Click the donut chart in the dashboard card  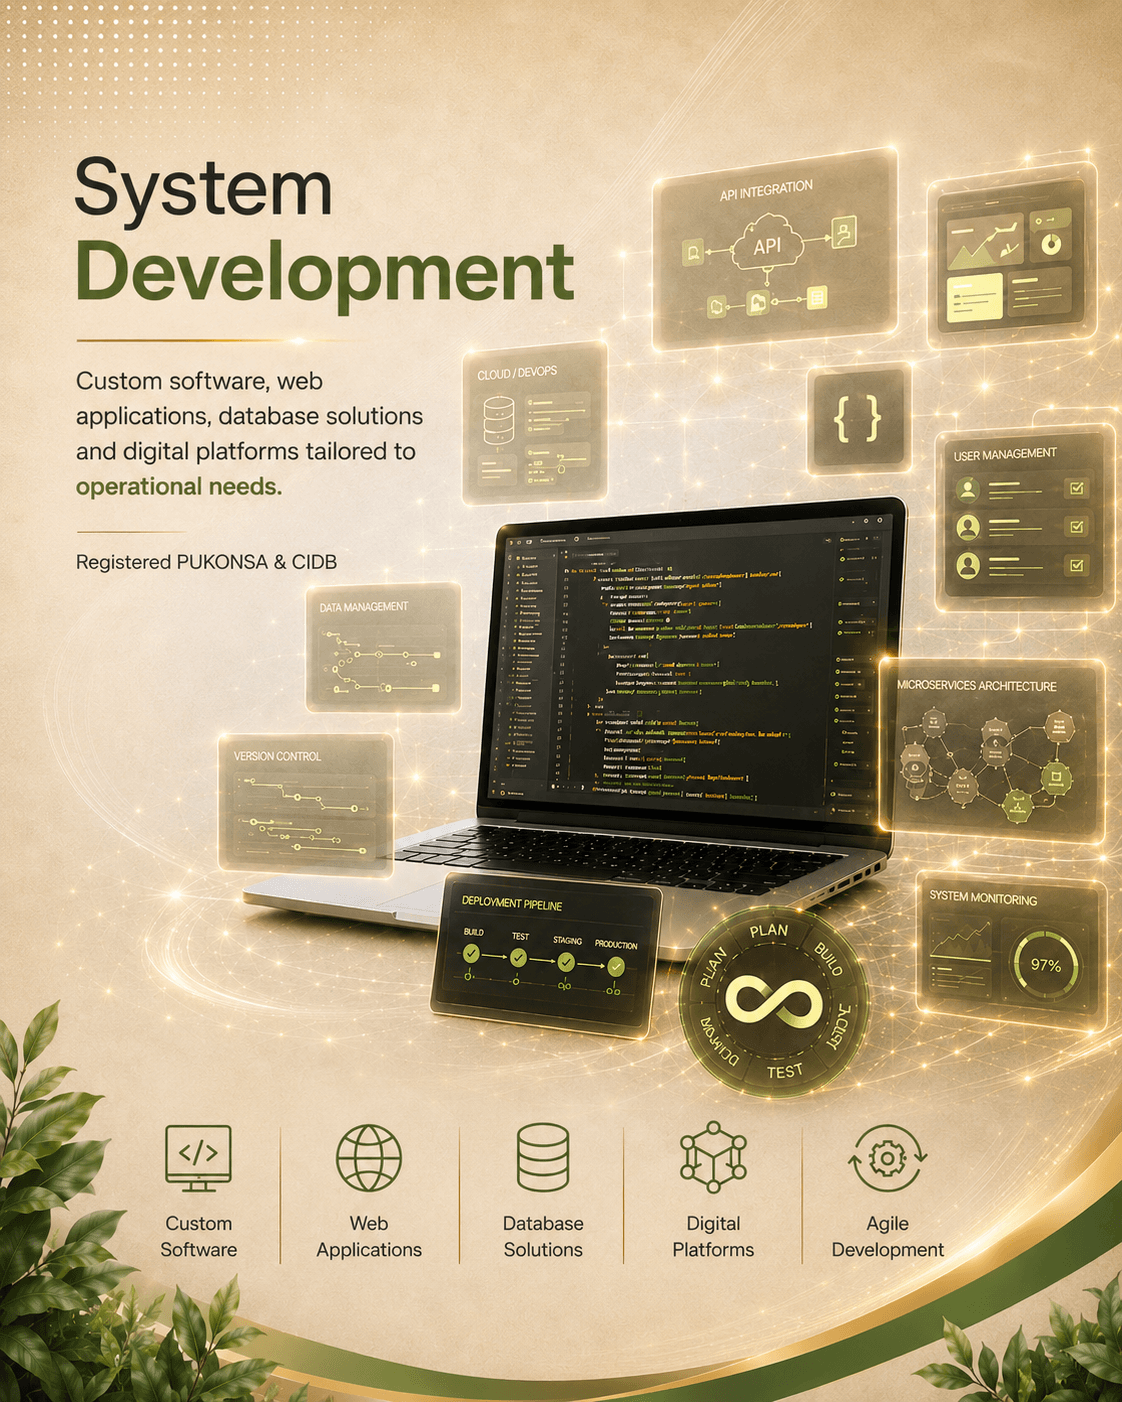point(1051,243)
